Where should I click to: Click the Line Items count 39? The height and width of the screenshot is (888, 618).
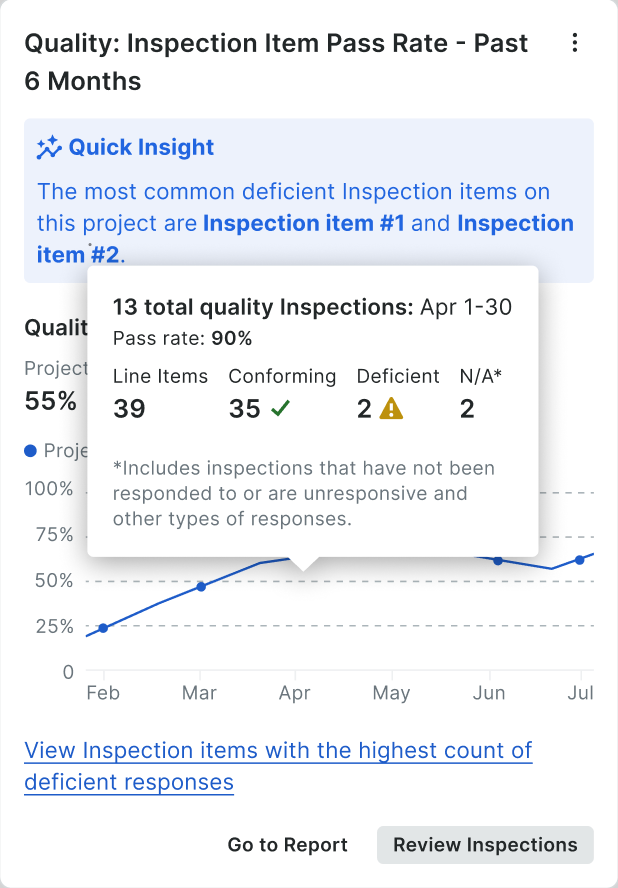[x=129, y=408]
